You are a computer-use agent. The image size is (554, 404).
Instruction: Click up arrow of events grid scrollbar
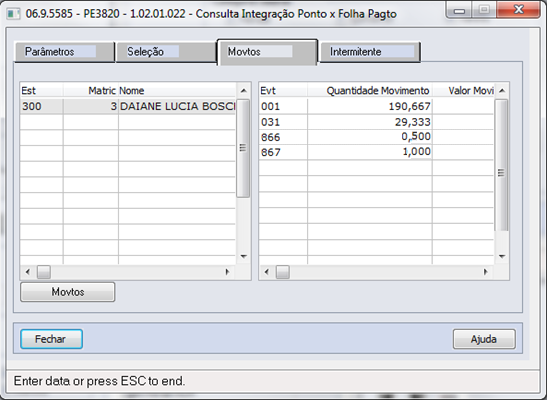[502, 91]
